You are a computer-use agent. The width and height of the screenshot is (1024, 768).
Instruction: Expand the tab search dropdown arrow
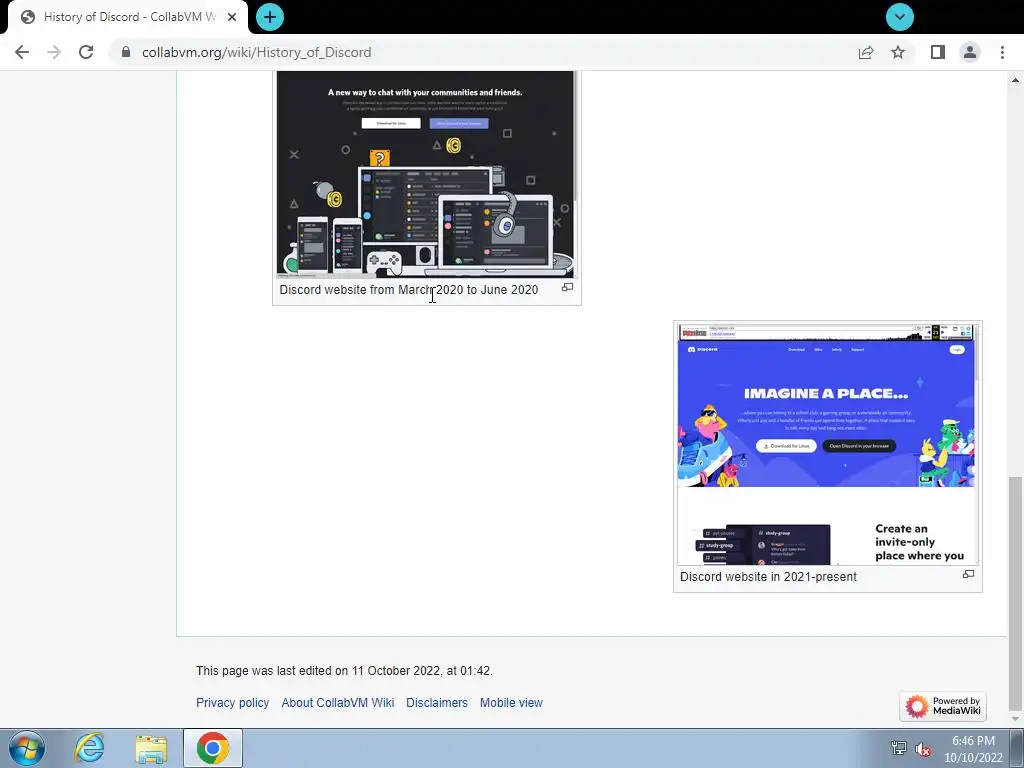click(900, 17)
